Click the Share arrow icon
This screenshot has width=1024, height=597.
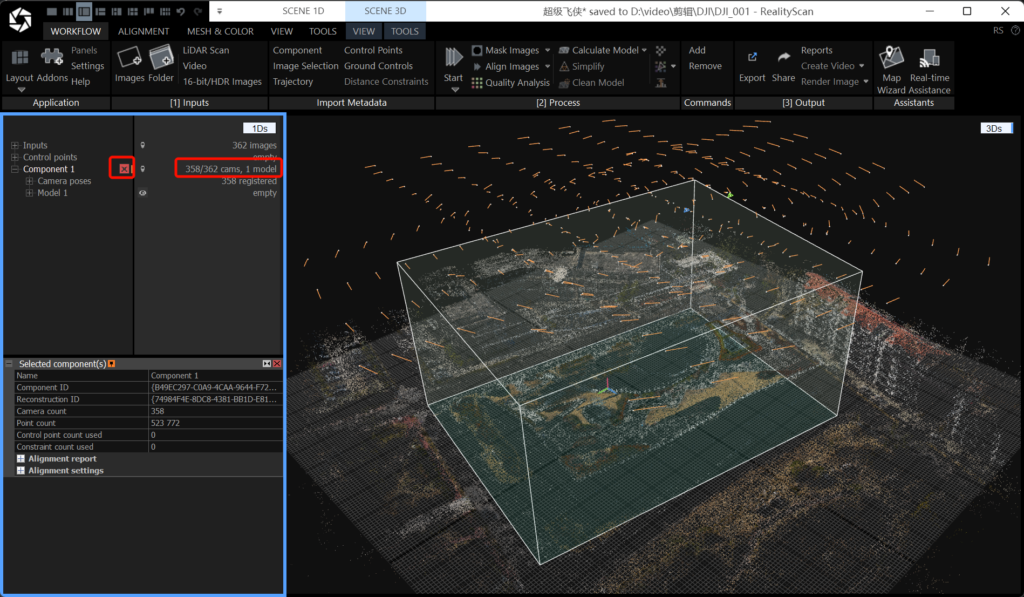(783, 58)
